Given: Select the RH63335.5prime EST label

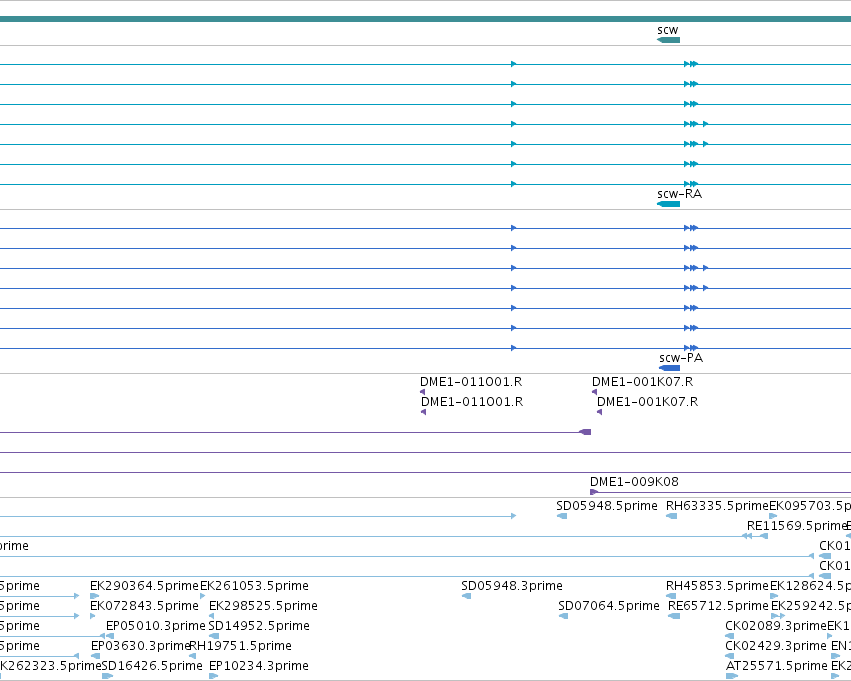Looking at the screenshot, I should (717, 506).
